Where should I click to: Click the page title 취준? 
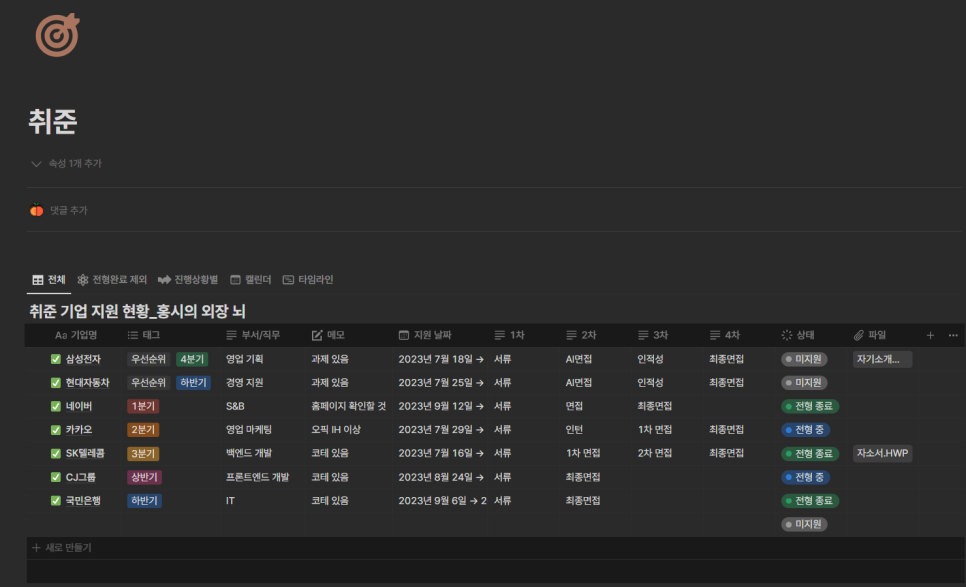click(52, 121)
